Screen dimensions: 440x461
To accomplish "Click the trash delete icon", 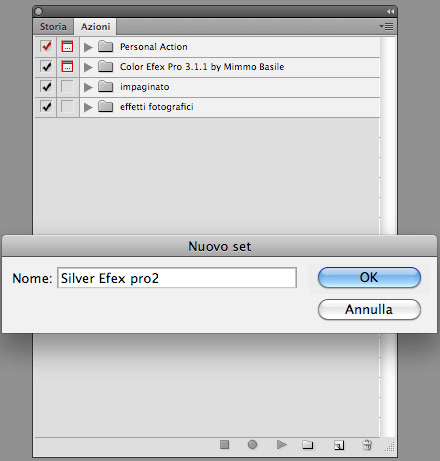I will (367, 445).
